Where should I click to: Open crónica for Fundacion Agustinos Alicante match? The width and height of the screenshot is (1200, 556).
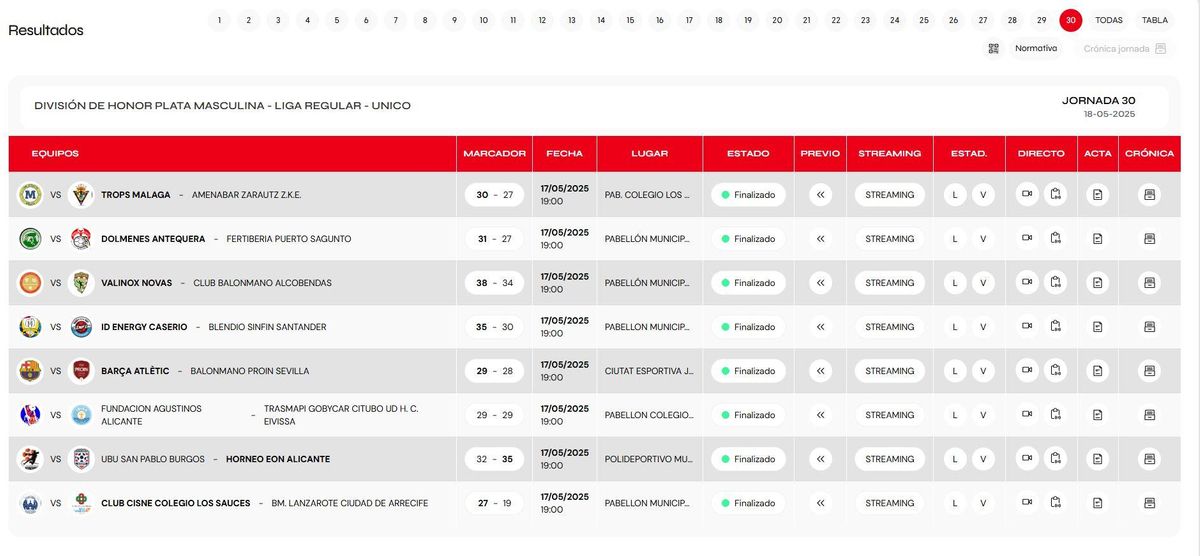point(1149,415)
